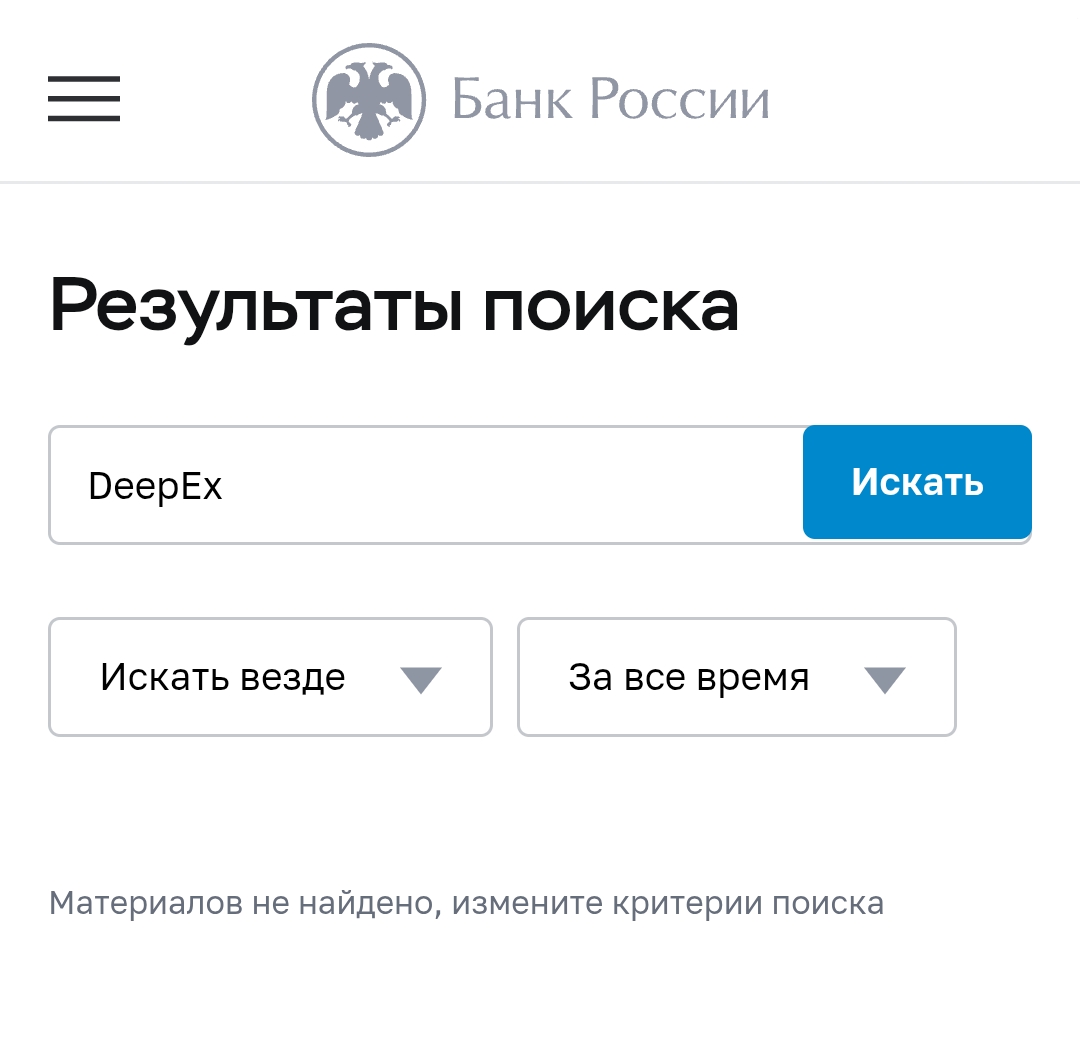1080x1054 pixels.
Task: Click the circular logo icon next to "Банк России"
Action: click(x=367, y=99)
